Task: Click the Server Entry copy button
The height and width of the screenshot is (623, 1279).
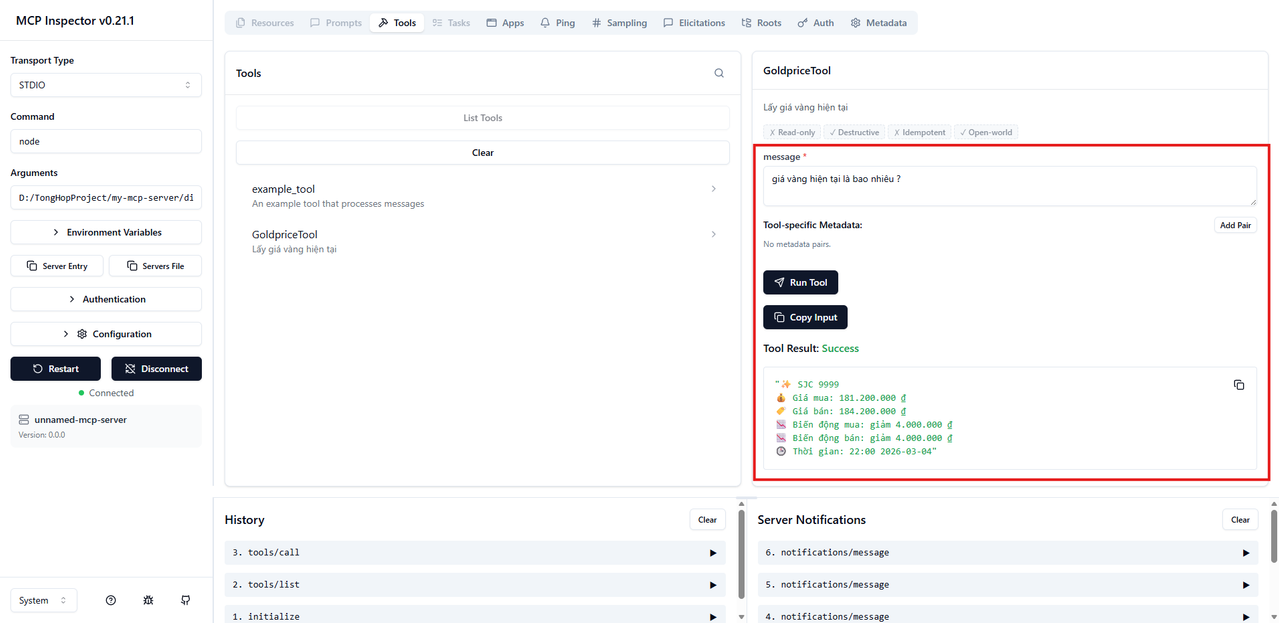Action: [57, 266]
